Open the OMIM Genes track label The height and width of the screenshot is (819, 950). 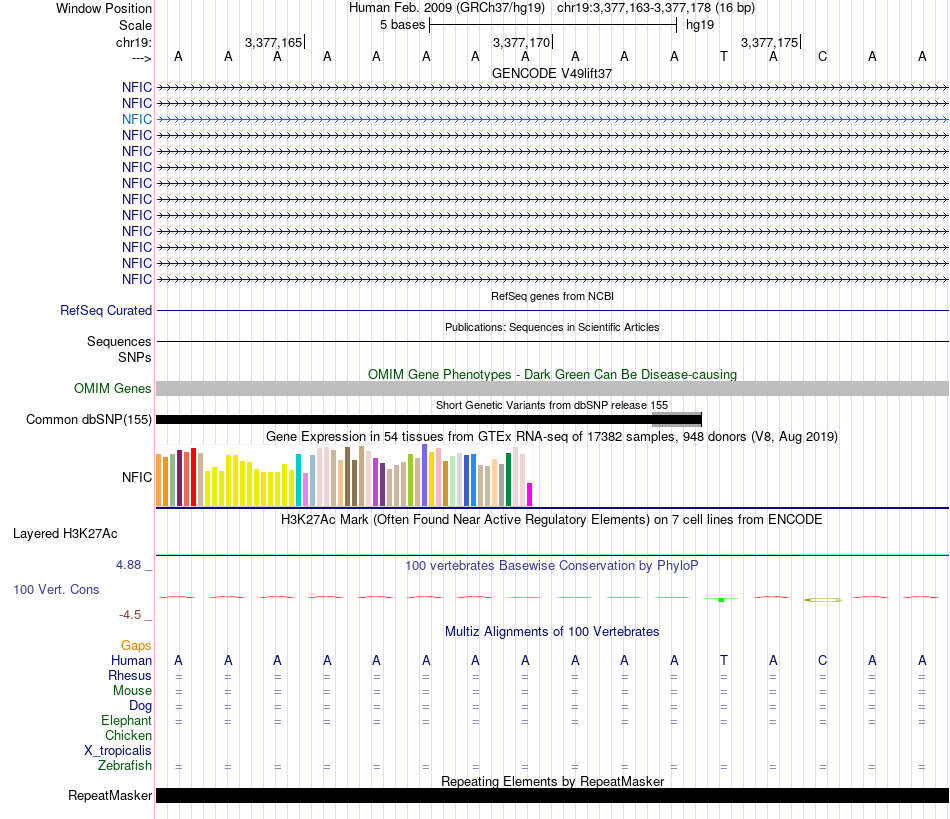point(113,388)
